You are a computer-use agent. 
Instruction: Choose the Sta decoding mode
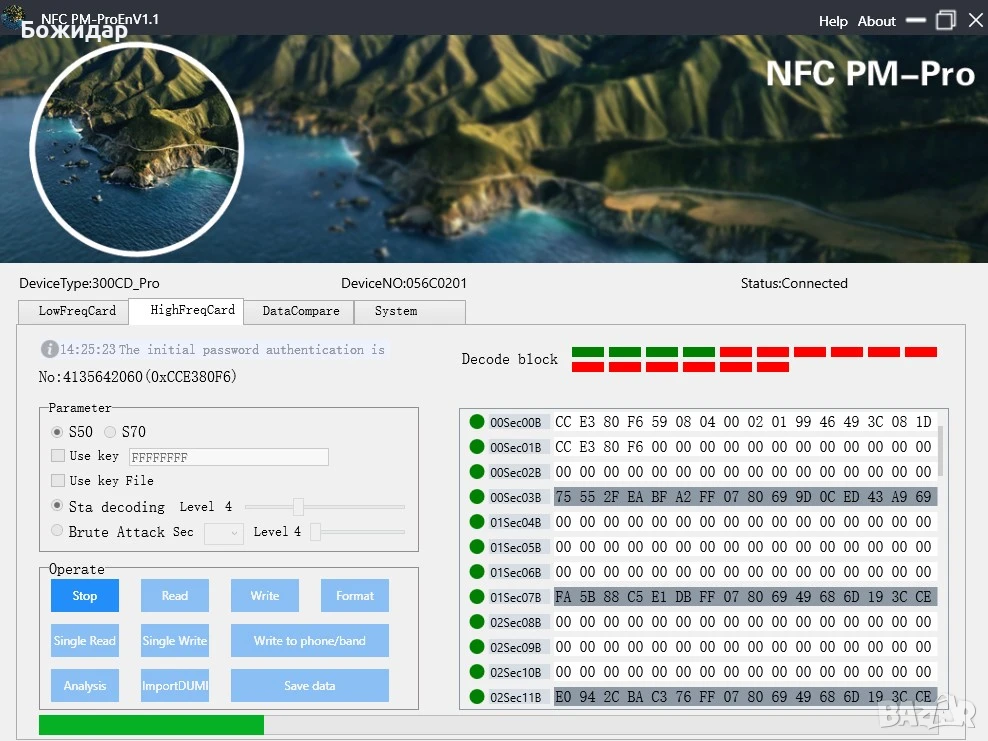click(x=57, y=505)
